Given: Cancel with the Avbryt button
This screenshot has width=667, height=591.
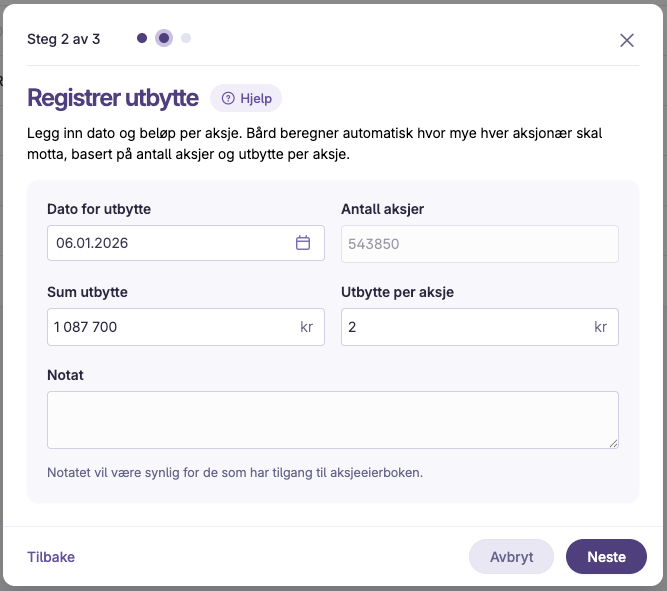Looking at the screenshot, I should coord(511,557).
